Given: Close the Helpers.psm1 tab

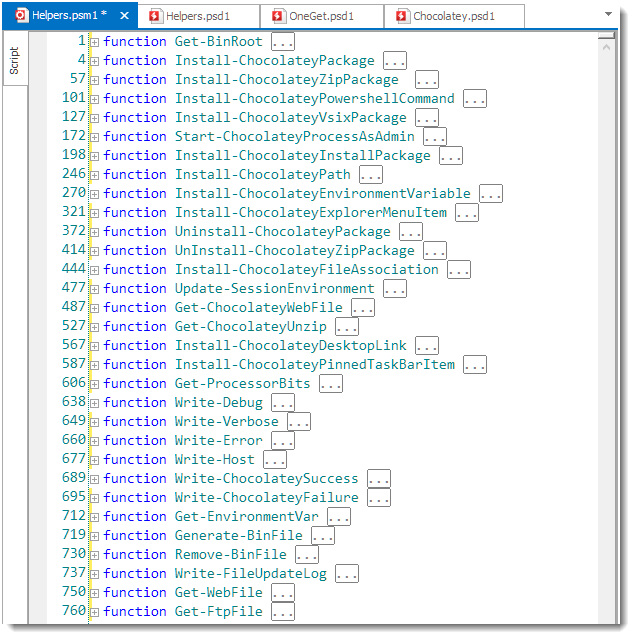Looking at the screenshot, I should pyautogui.click(x=124, y=16).
